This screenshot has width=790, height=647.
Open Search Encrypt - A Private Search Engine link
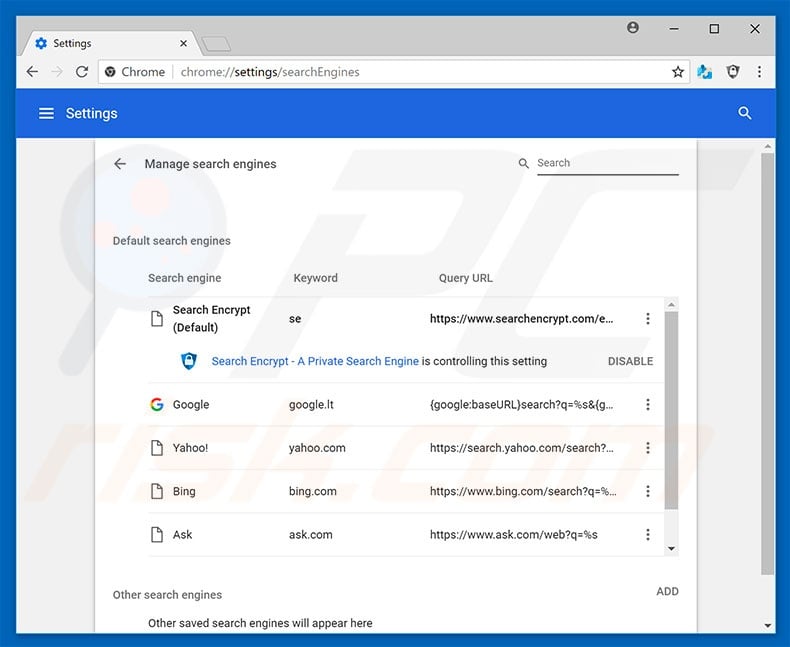tap(315, 361)
